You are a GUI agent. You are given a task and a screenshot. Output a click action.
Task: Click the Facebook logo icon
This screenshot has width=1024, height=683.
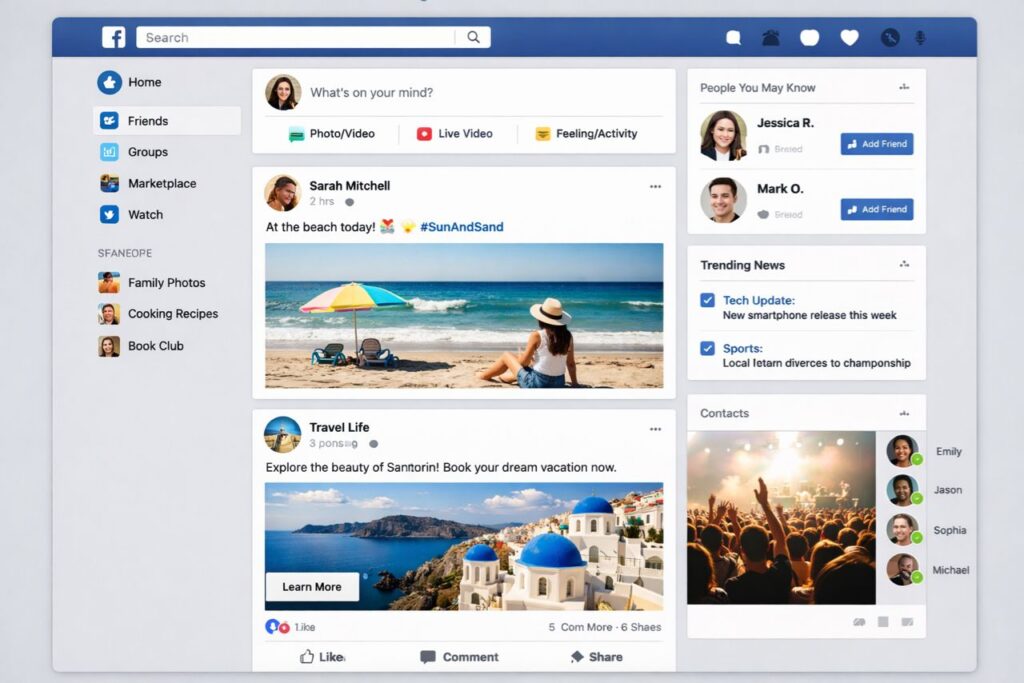[x=114, y=37]
